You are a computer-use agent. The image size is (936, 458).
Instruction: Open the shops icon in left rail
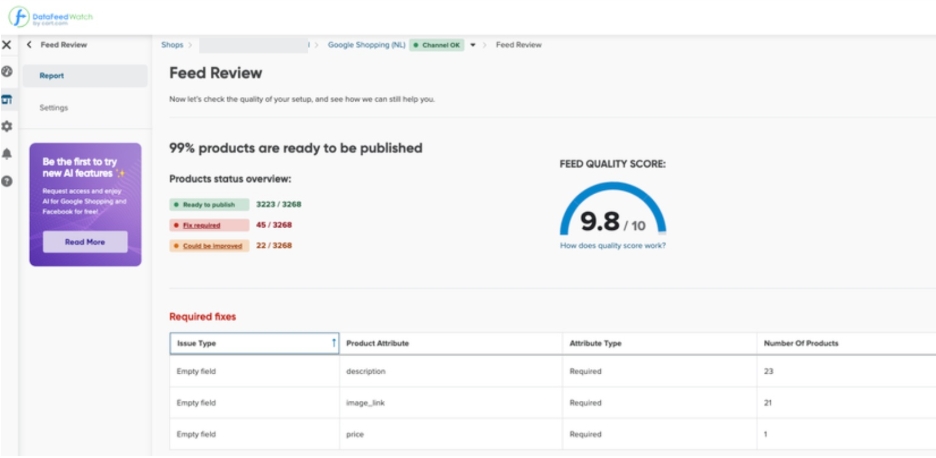pos(7,99)
